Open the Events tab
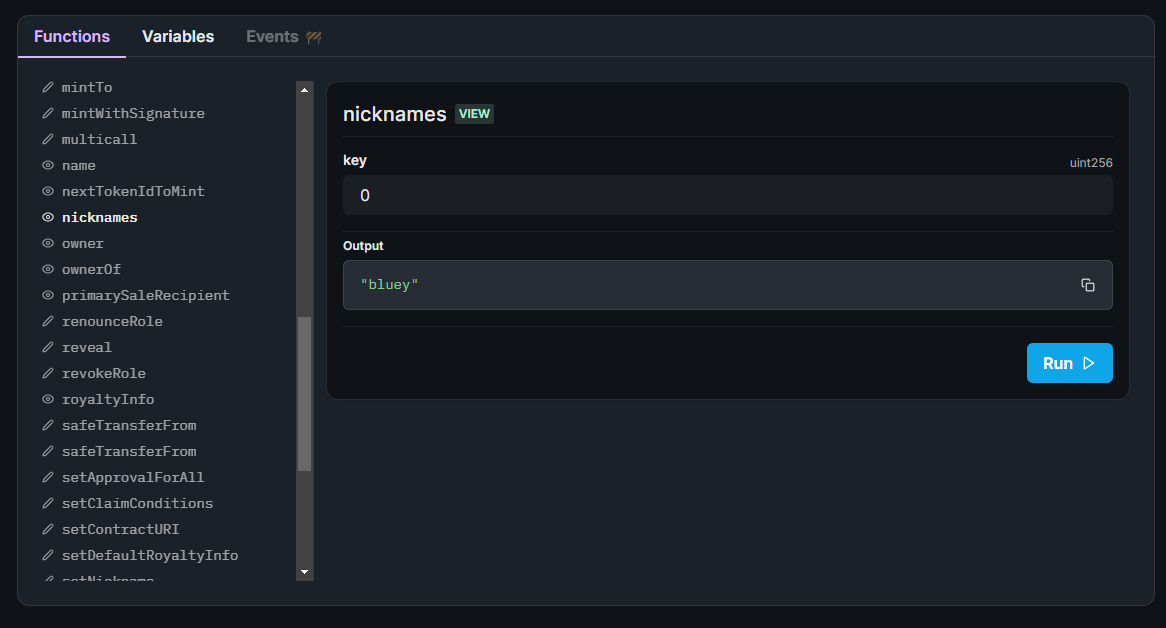Screen dimensions: 1166x628 pyautogui.click(x=270, y=36)
